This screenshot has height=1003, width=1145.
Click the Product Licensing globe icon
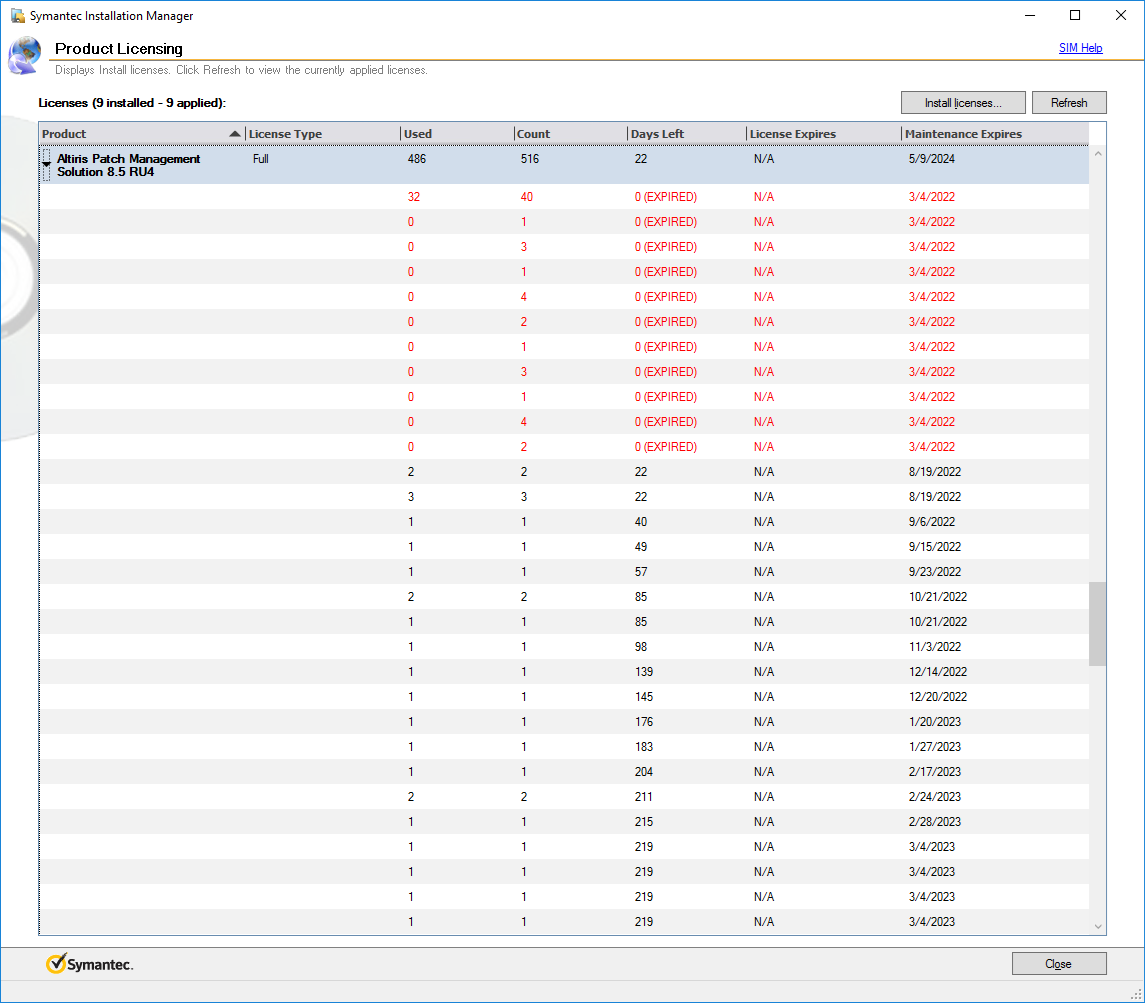coord(25,55)
